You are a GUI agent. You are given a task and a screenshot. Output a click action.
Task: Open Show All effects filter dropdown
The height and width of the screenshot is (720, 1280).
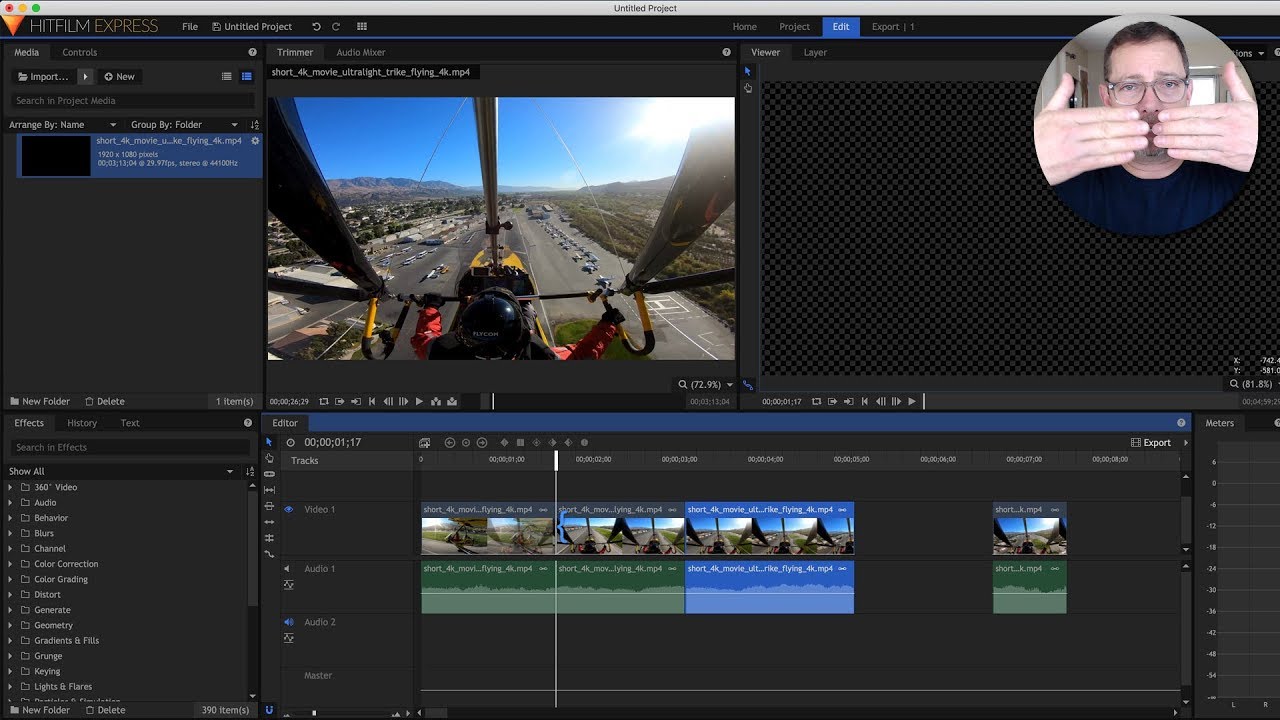pos(121,471)
